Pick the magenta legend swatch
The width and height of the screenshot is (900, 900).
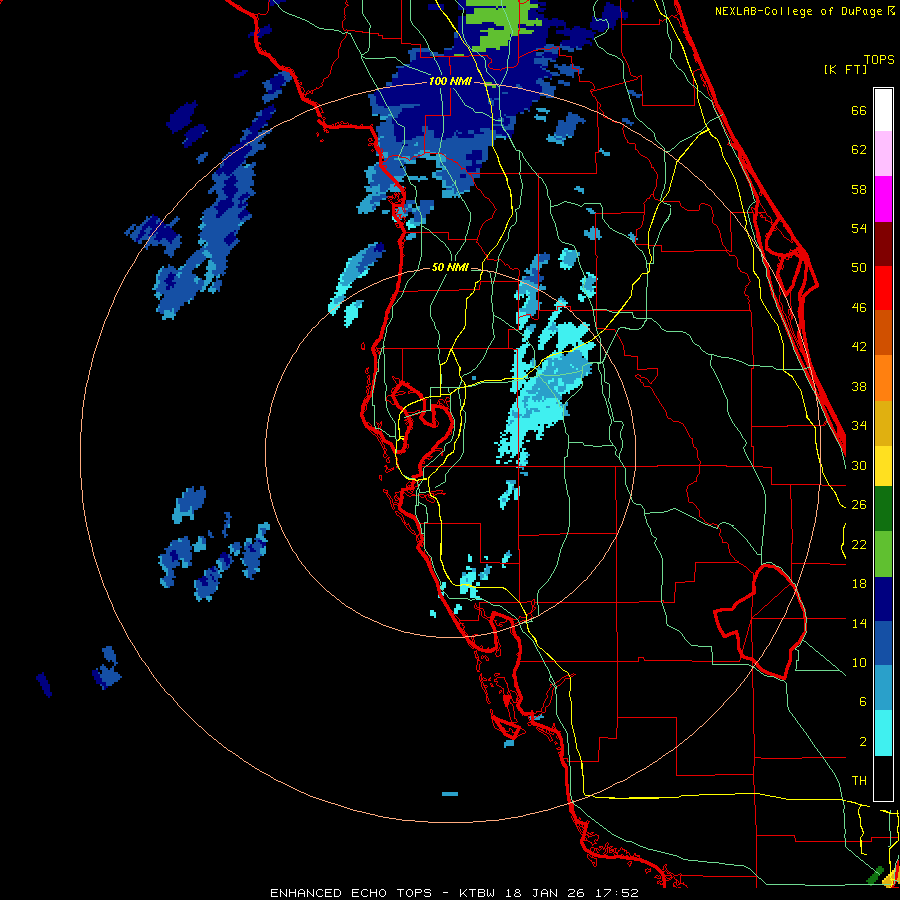click(x=883, y=199)
